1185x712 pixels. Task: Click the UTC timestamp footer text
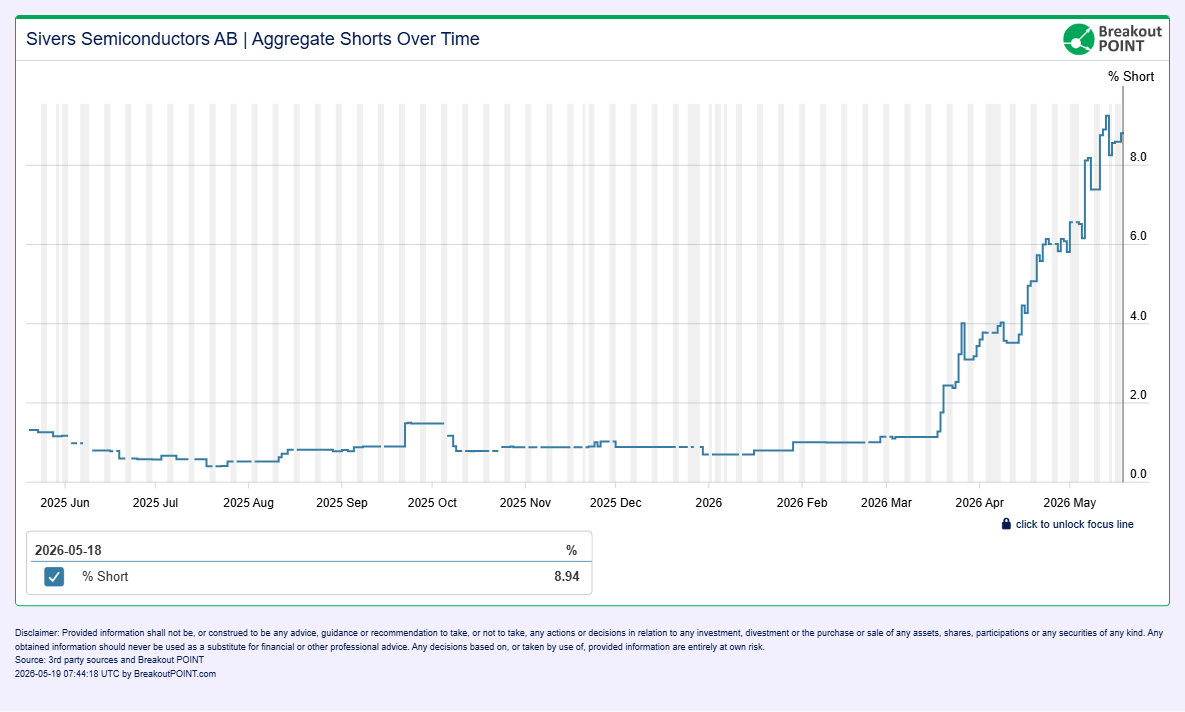click(116, 673)
